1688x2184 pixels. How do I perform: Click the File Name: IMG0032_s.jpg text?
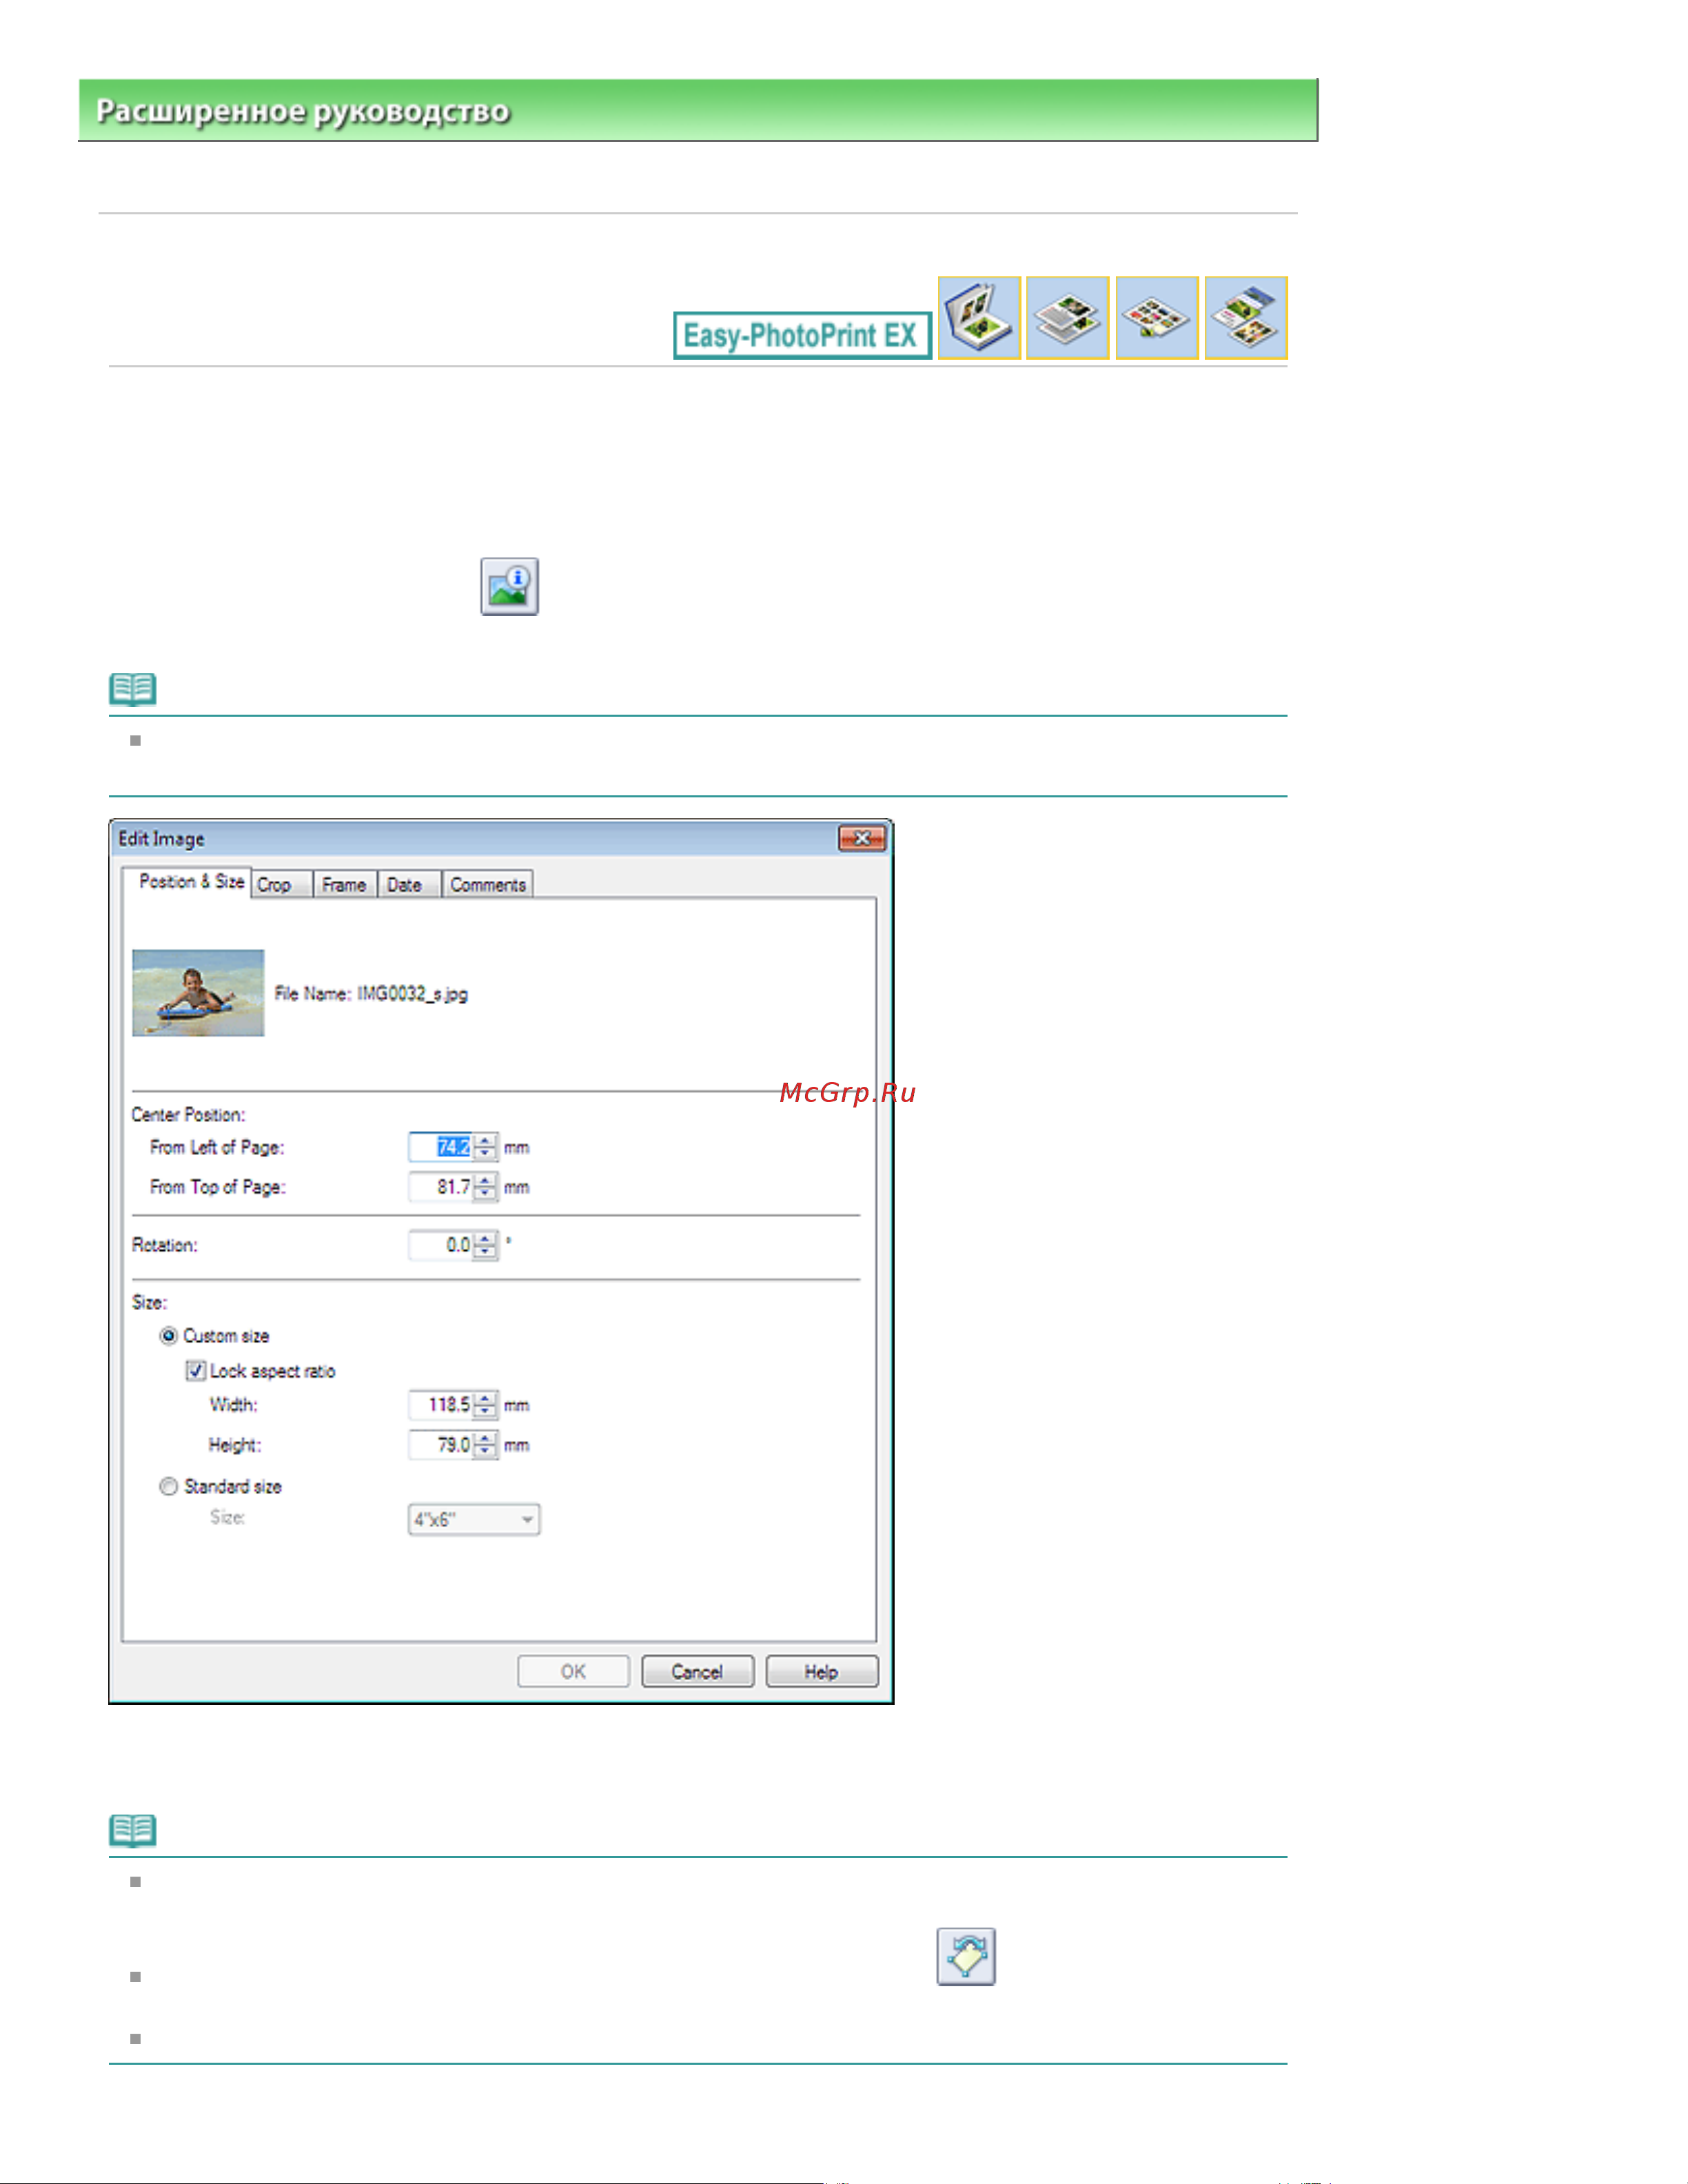pos(371,994)
